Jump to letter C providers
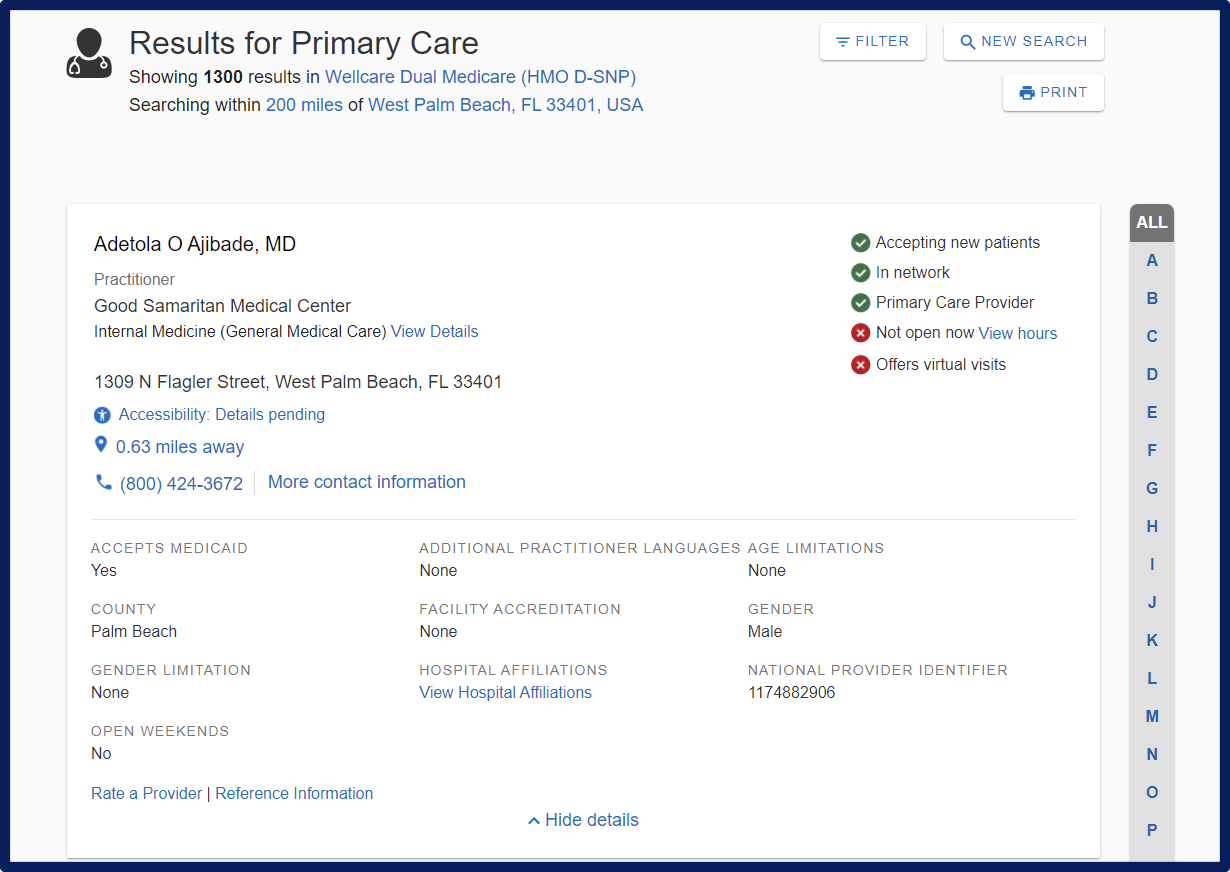Screen dimensions: 1230x872 point(1152,337)
